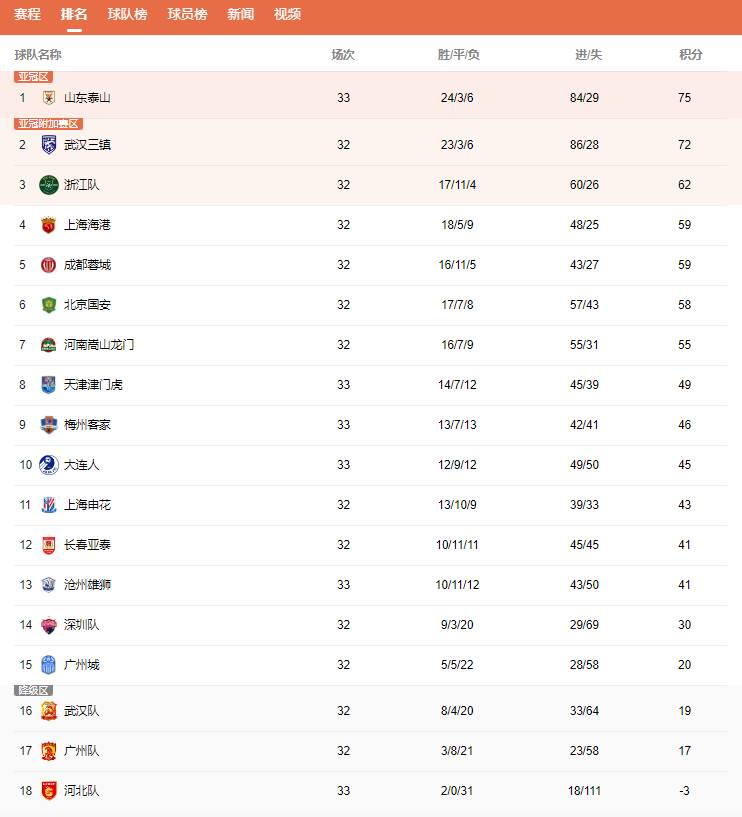This screenshot has height=817, width=742.
Task: Click the 胜/平/负 column header
Action: tap(459, 55)
